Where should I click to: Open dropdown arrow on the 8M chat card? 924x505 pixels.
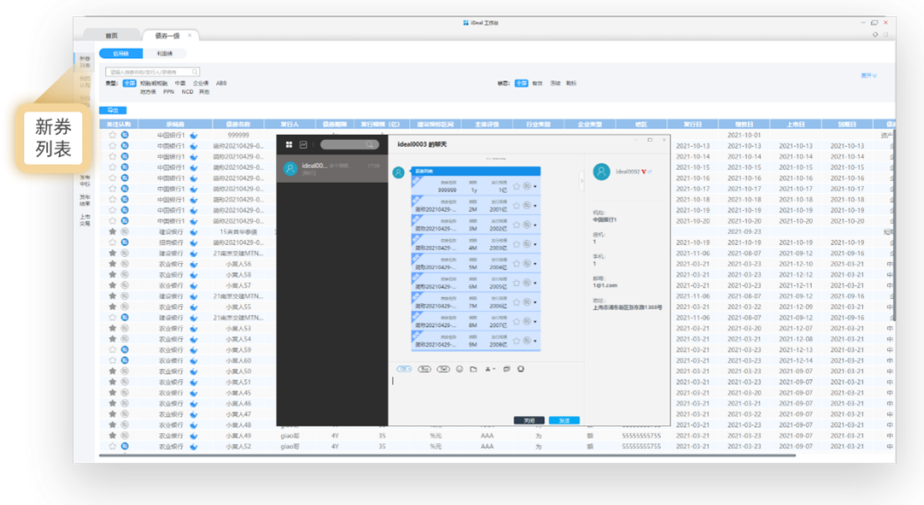tap(535, 322)
